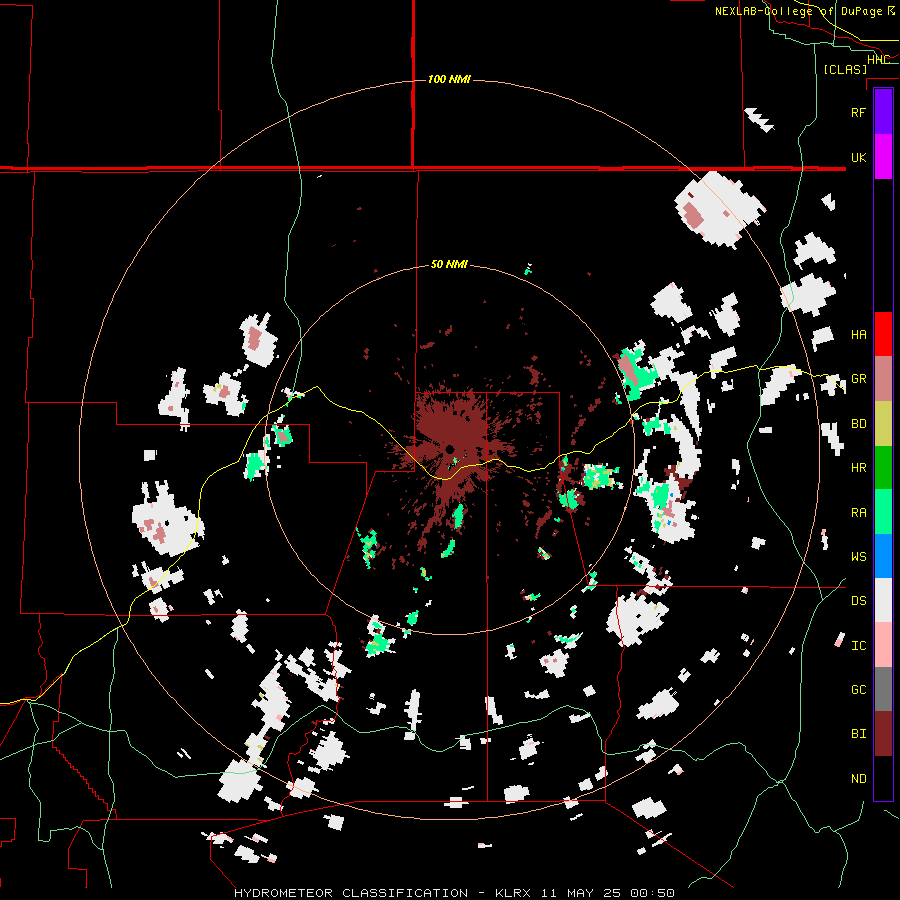This screenshot has width=900, height=900.
Task: Click the ND legend label
Action: coord(858,779)
